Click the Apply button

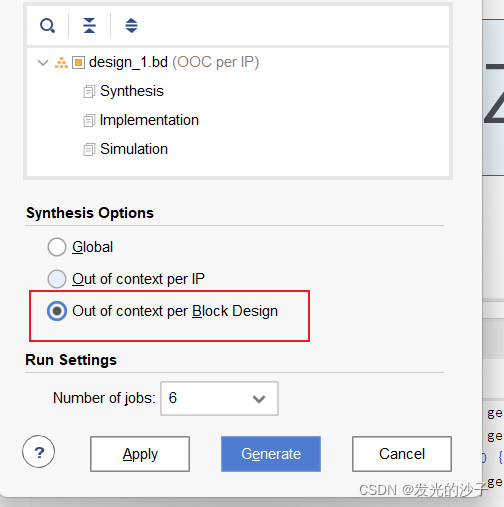pos(140,454)
